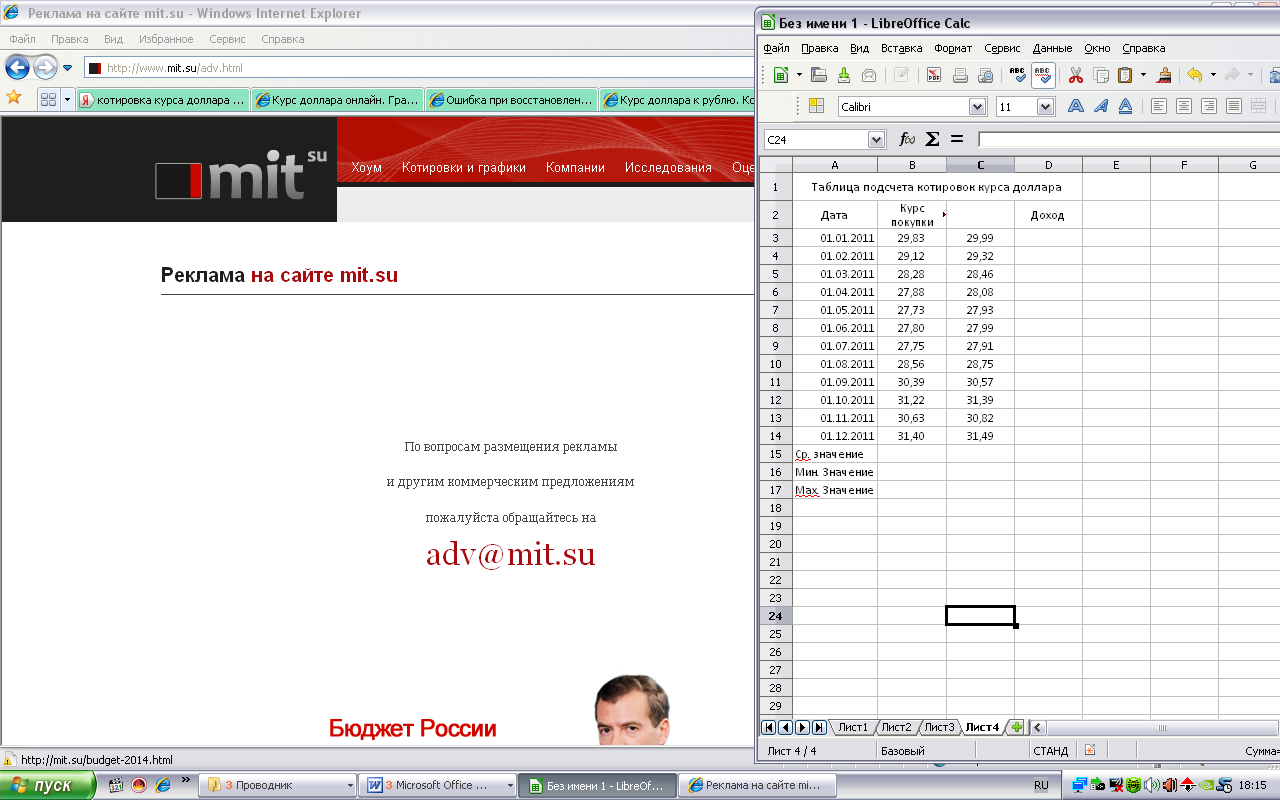
Task: Toggle AutoSpellcheck in the toolbar
Action: (x=1043, y=75)
